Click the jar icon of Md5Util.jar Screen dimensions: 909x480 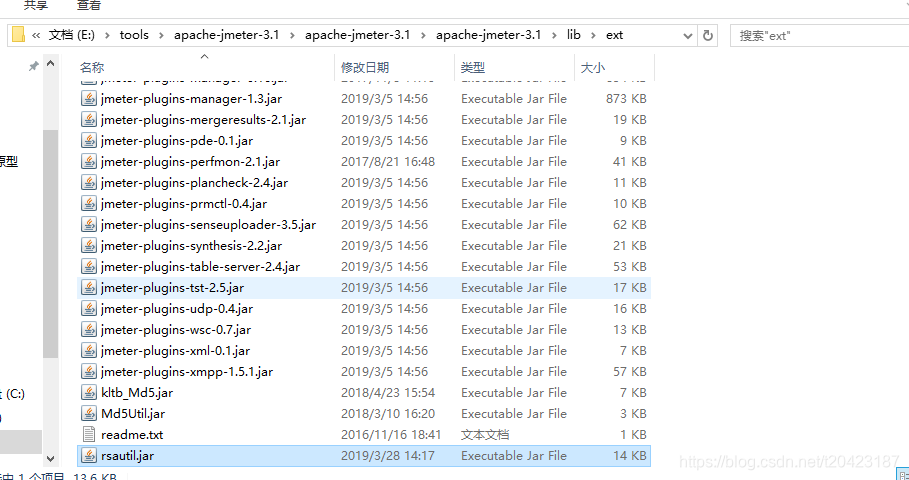click(89, 413)
